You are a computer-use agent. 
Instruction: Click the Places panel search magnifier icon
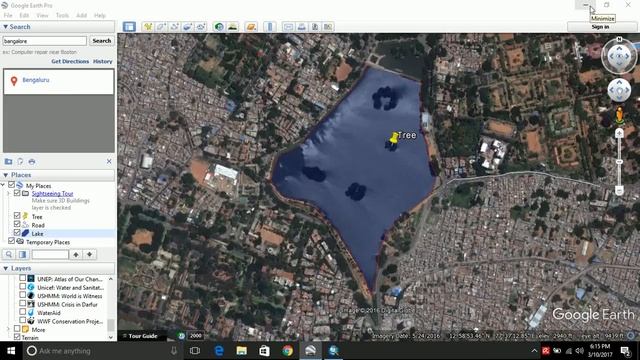click(9, 254)
